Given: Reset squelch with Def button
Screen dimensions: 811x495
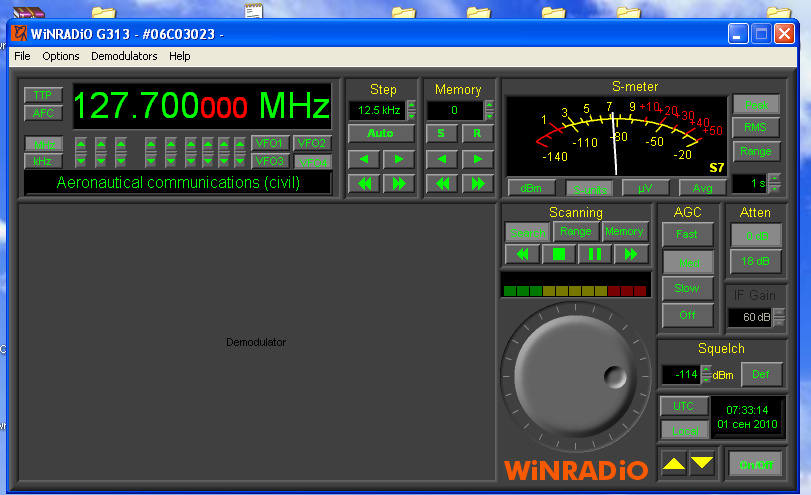Looking at the screenshot, I should [x=761, y=374].
